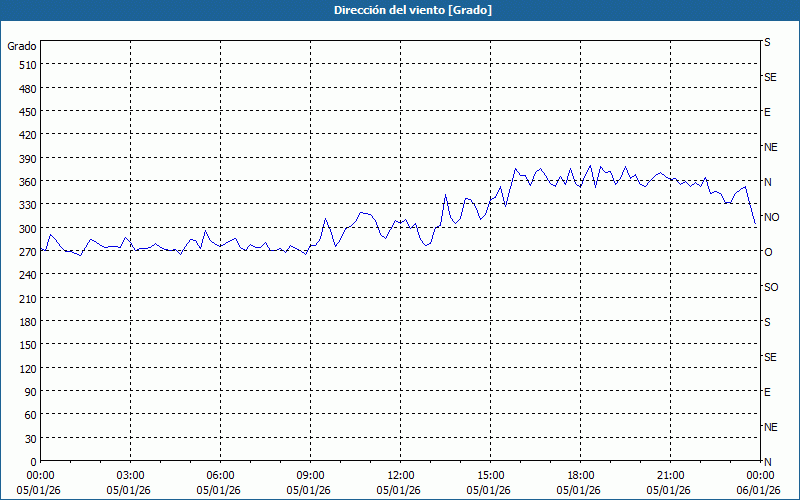This screenshot has width=800, height=500.
Task: Choose the 15:00 time axis marker
Action: point(491,475)
